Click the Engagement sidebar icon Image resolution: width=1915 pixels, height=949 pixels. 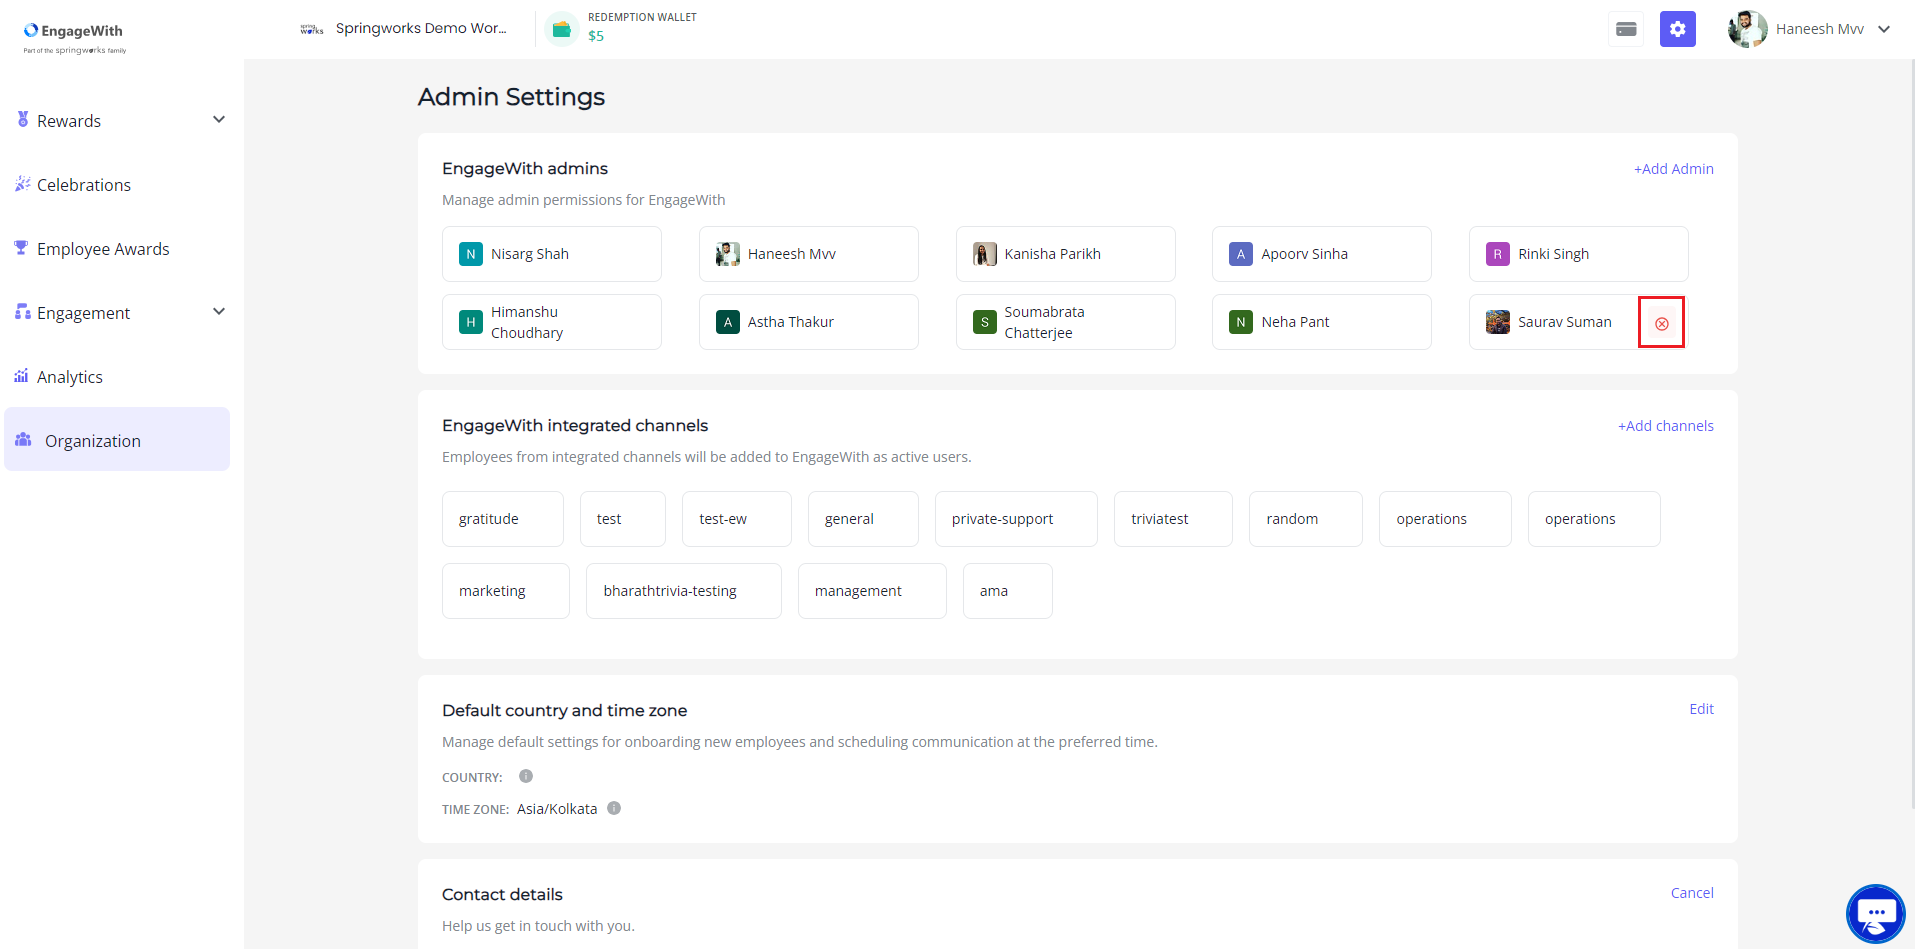pyautogui.click(x=22, y=311)
